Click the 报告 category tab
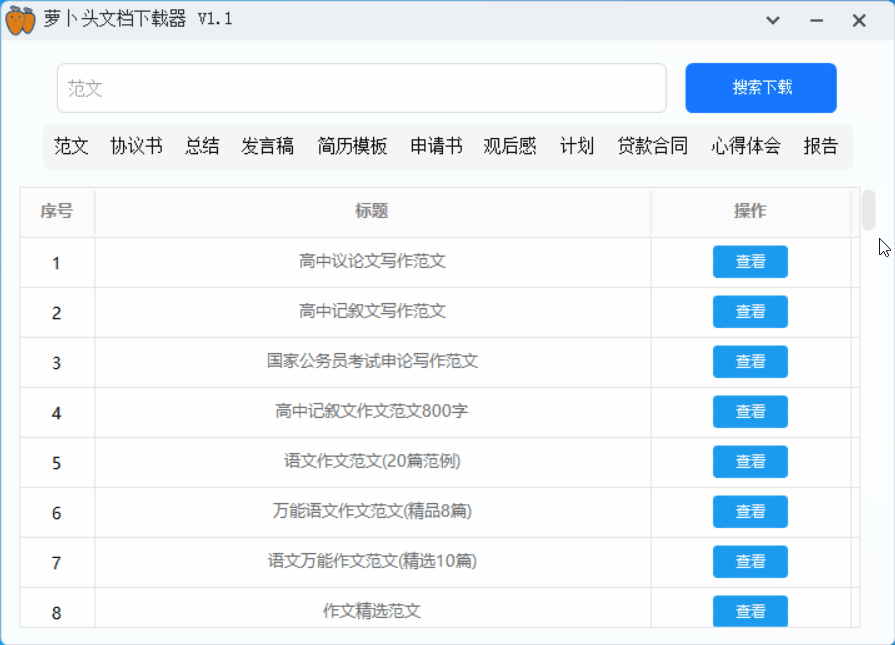Viewport: 895px width, 645px height. click(x=821, y=146)
